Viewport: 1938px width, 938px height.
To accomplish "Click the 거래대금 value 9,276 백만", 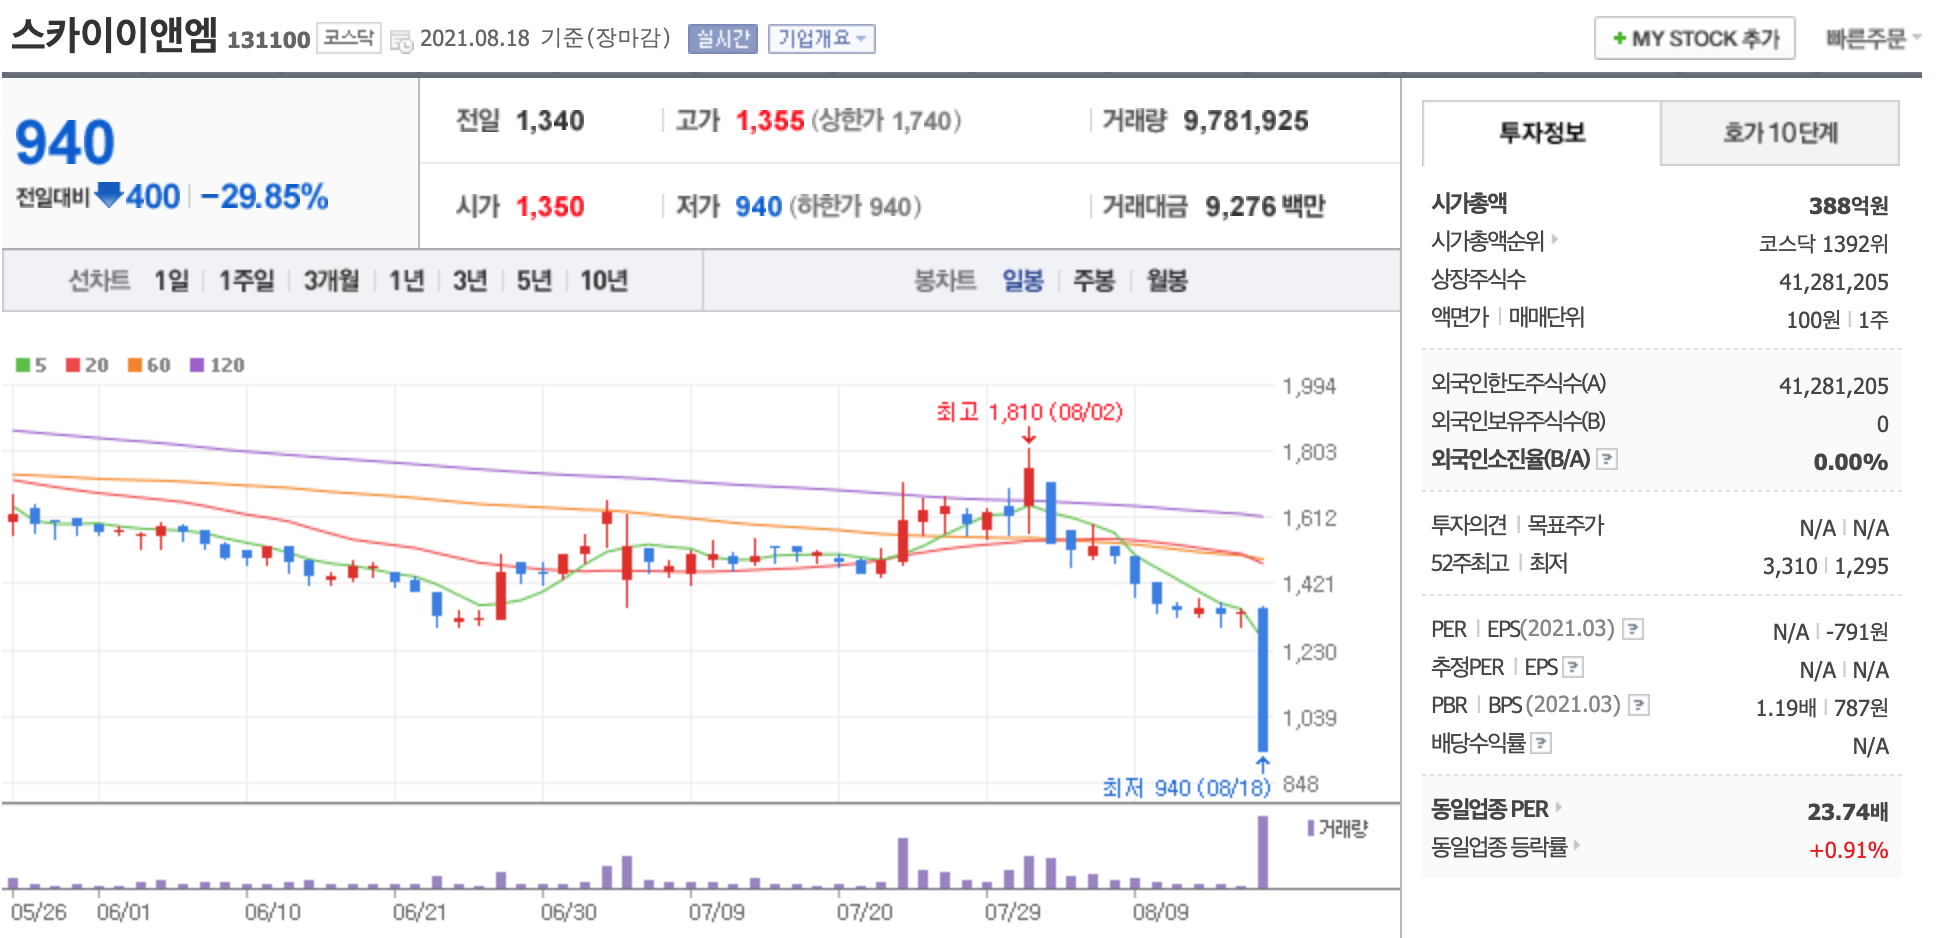I will point(1265,207).
